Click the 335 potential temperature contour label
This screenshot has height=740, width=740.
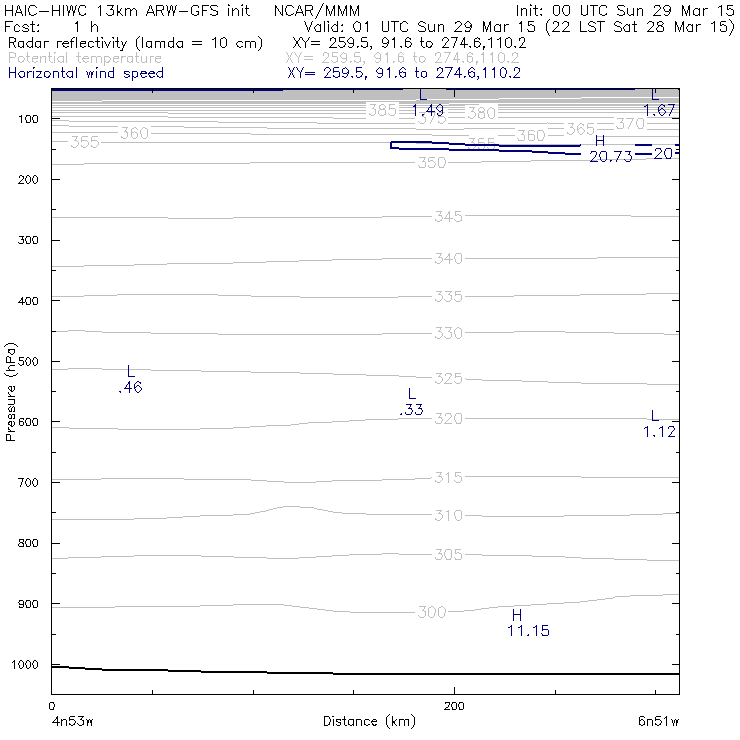coord(448,296)
